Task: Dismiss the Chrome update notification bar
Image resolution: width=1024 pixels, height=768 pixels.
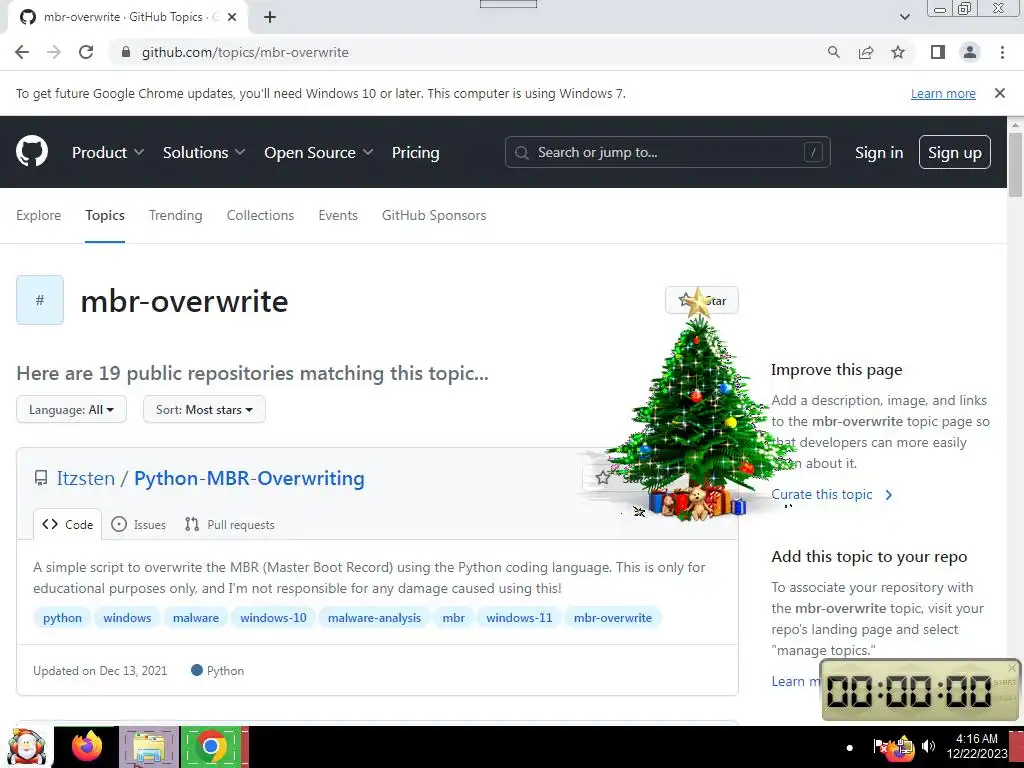Action: [1000, 93]
